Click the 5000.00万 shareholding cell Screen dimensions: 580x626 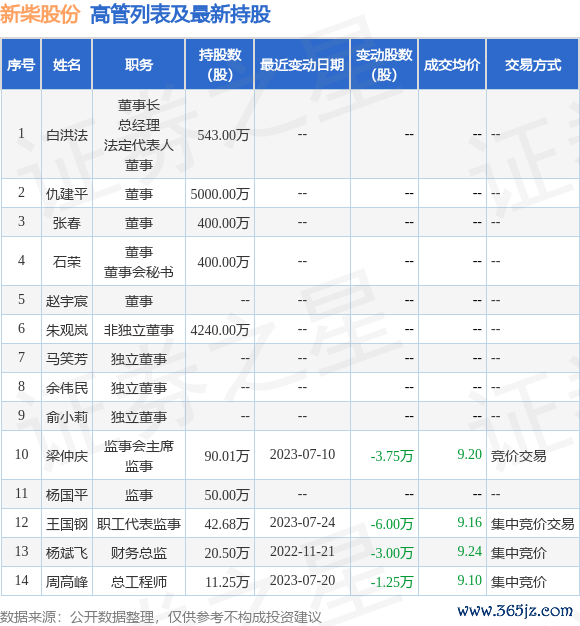pyautogui.click(x=220, y=194)
